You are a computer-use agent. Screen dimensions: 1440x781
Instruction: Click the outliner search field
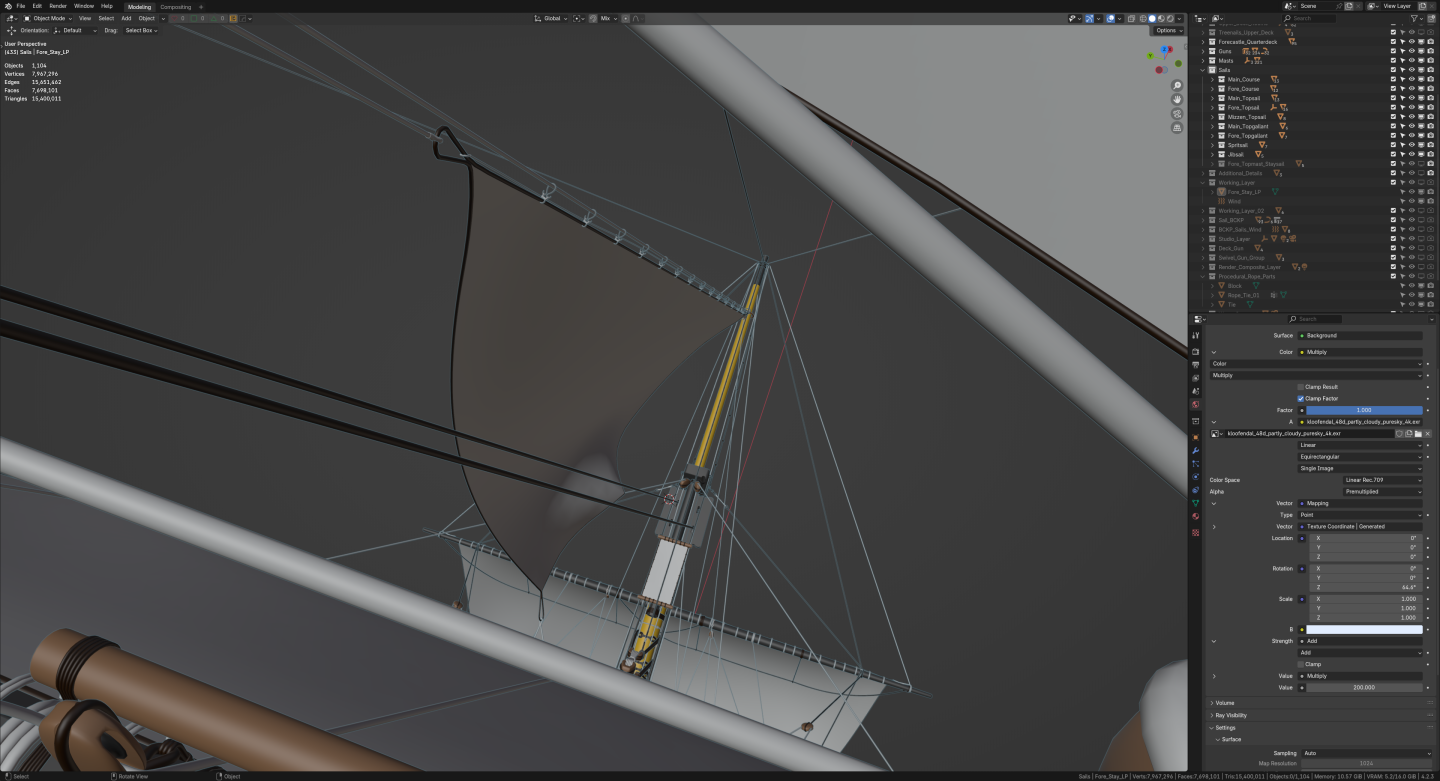[x=1310, y=18]
